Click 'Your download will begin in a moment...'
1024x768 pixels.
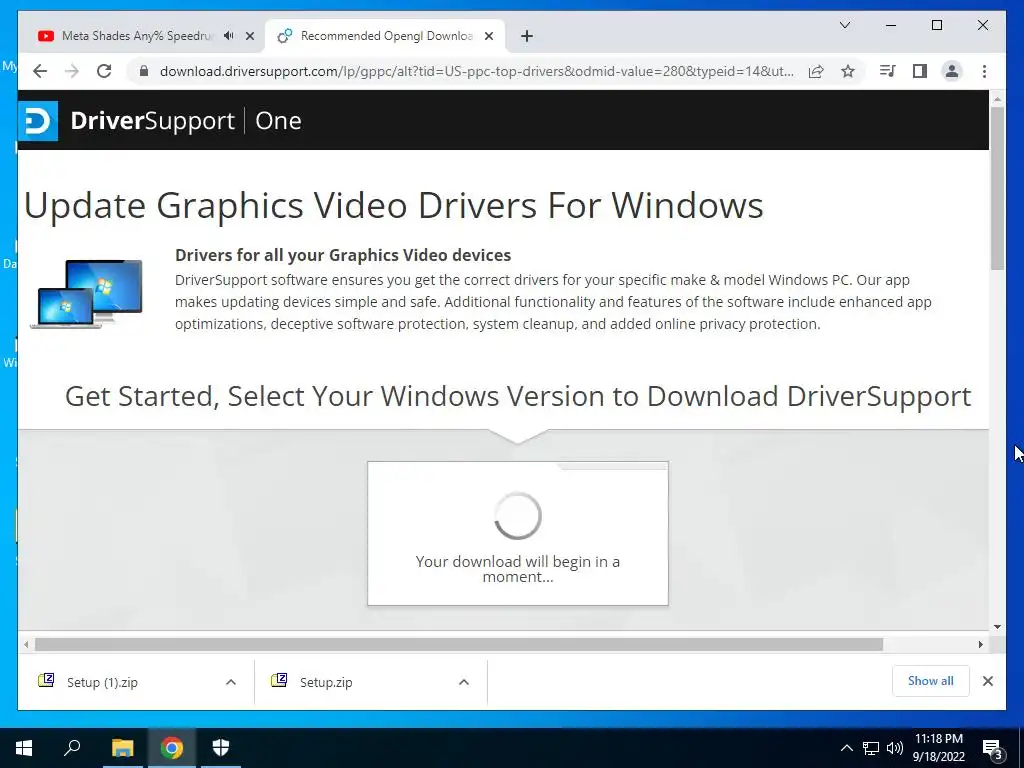(518, 569)
